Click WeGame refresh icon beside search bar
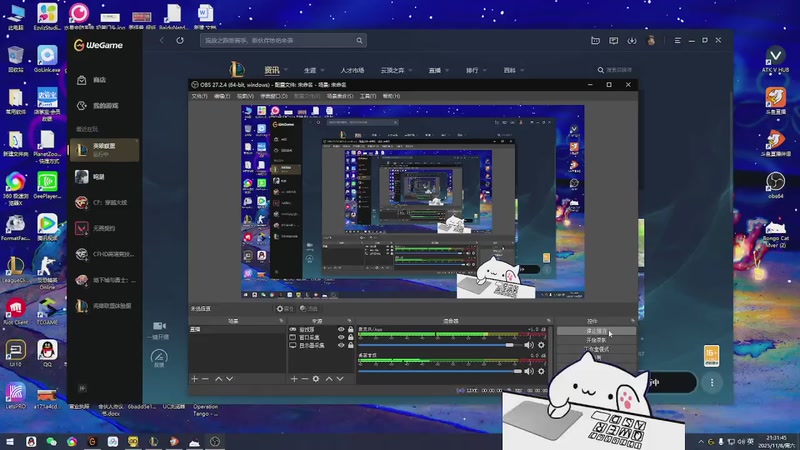 pos(180,40)
